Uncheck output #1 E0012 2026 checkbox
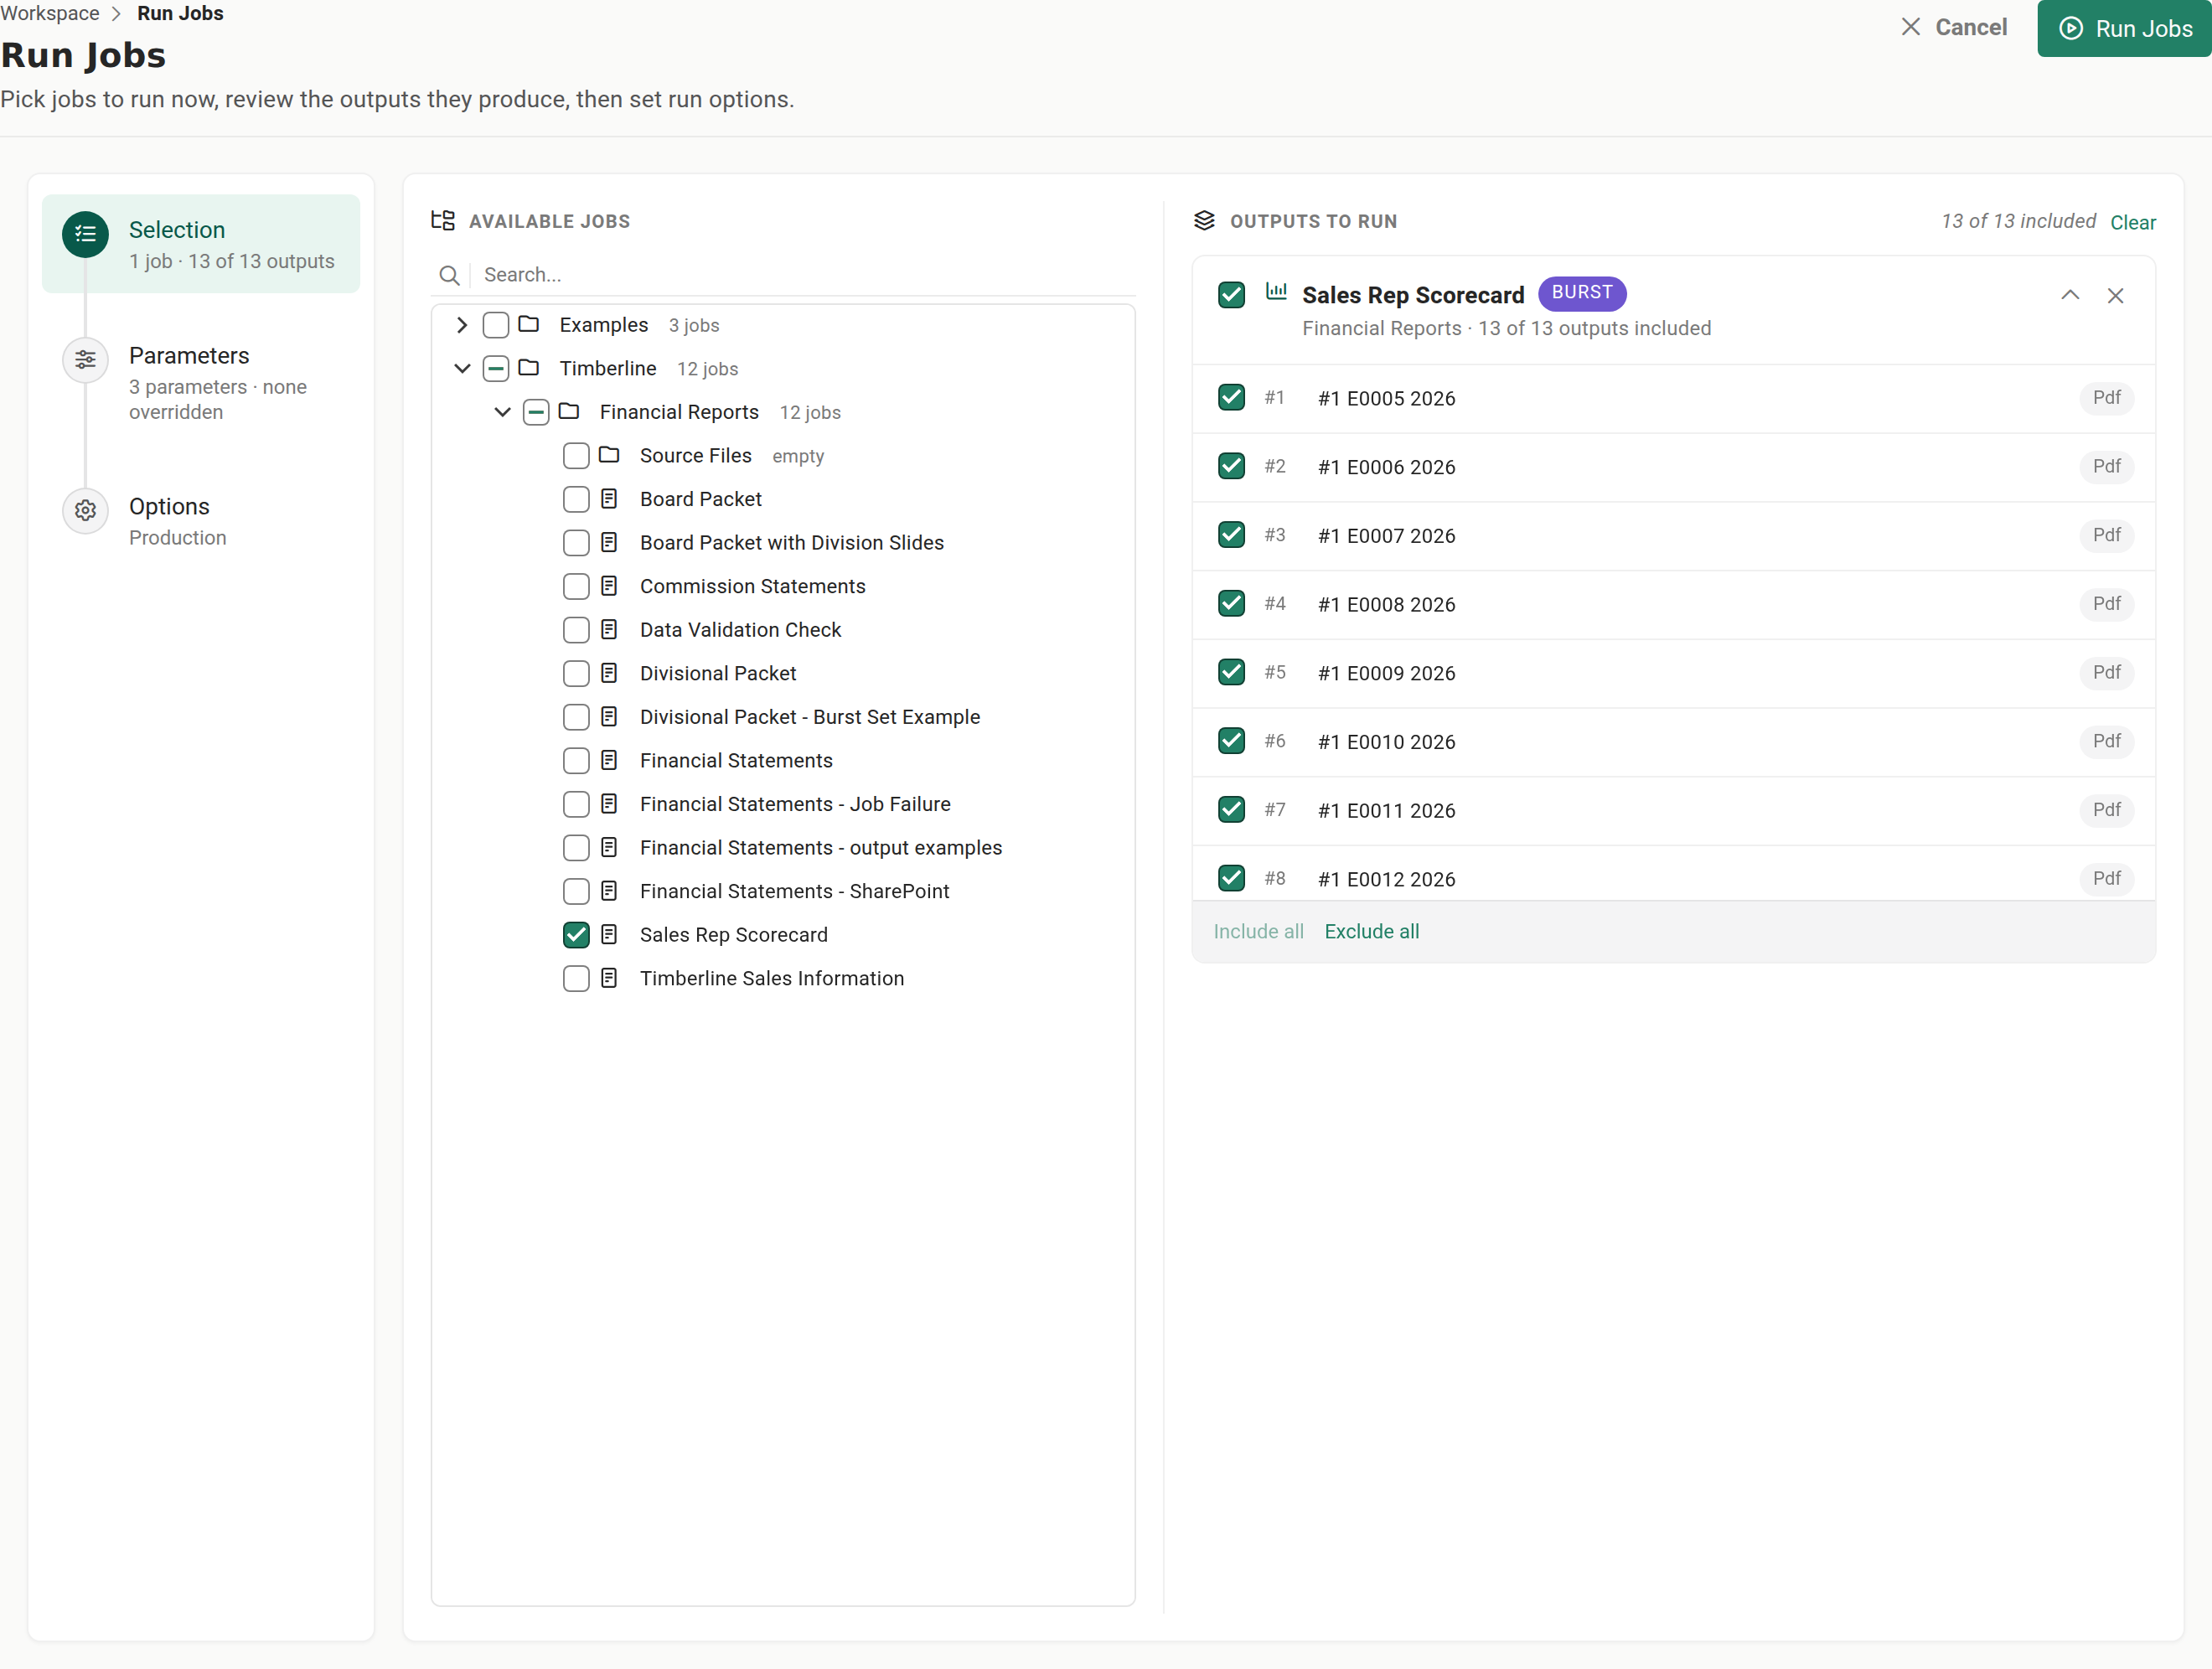This screenshot has height=1669, width=2212. coord(1232,878)
